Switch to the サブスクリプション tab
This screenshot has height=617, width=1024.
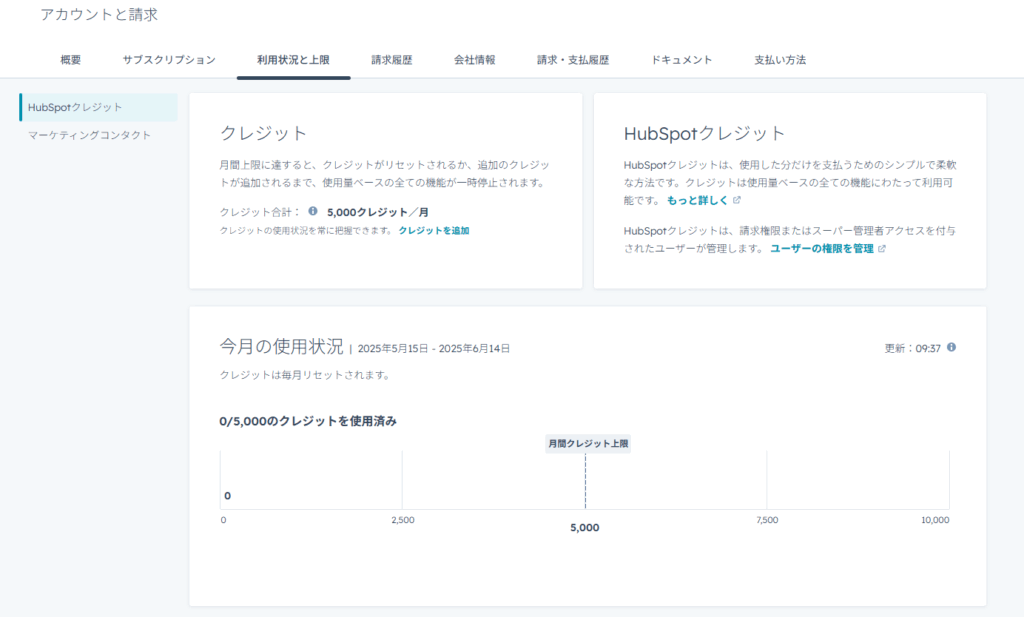169,60
